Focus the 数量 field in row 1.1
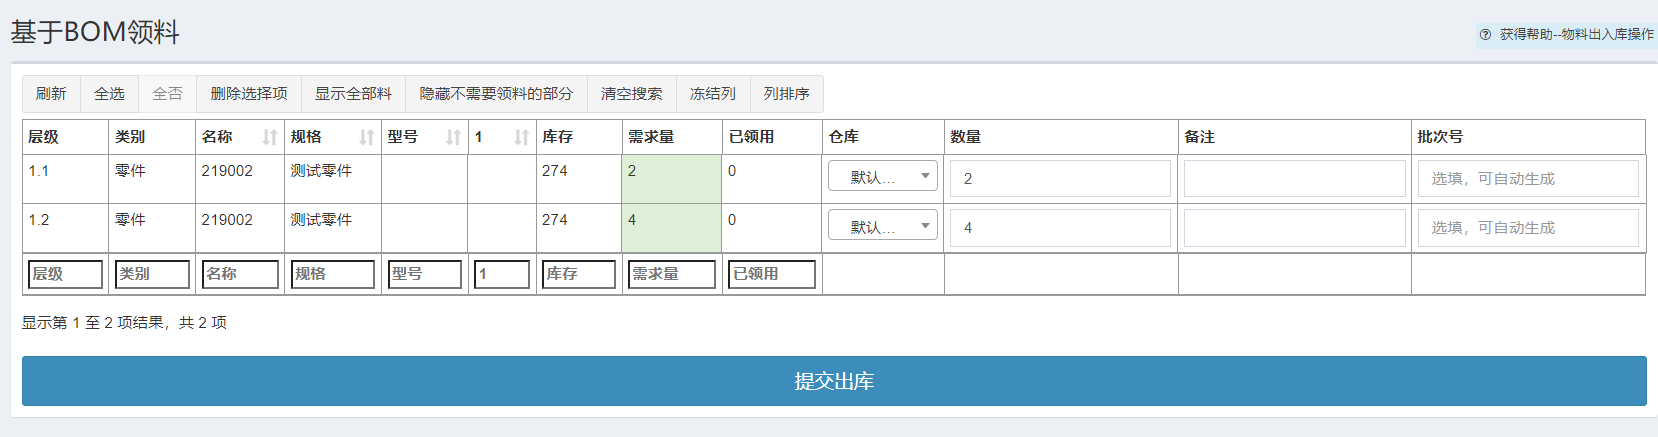1658x437 pixels. [1060, 178]
